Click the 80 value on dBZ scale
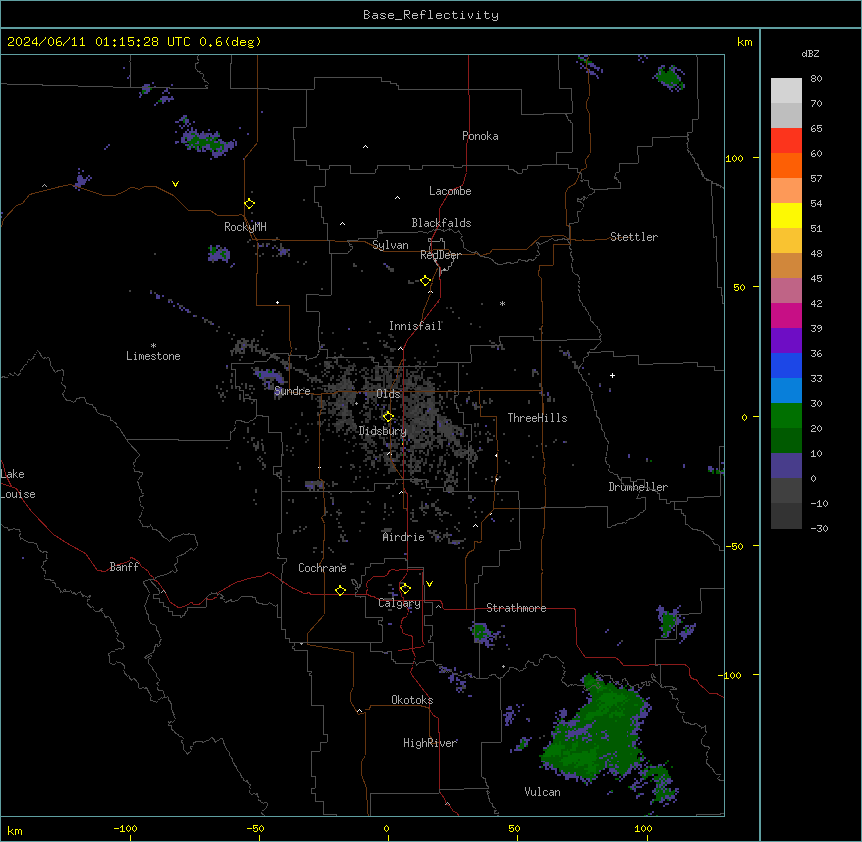The height and width of the screenshot is (842, 862). coord(816,78)
